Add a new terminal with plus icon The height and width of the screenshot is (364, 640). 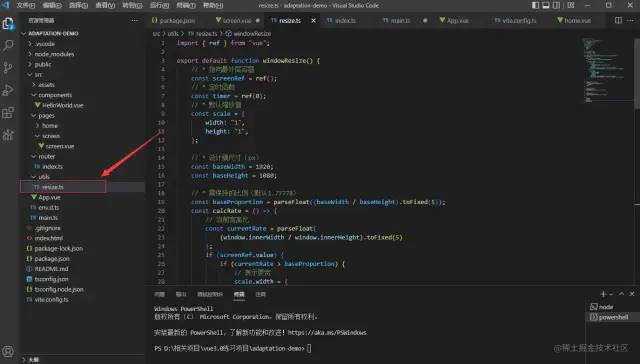point(603,294)
